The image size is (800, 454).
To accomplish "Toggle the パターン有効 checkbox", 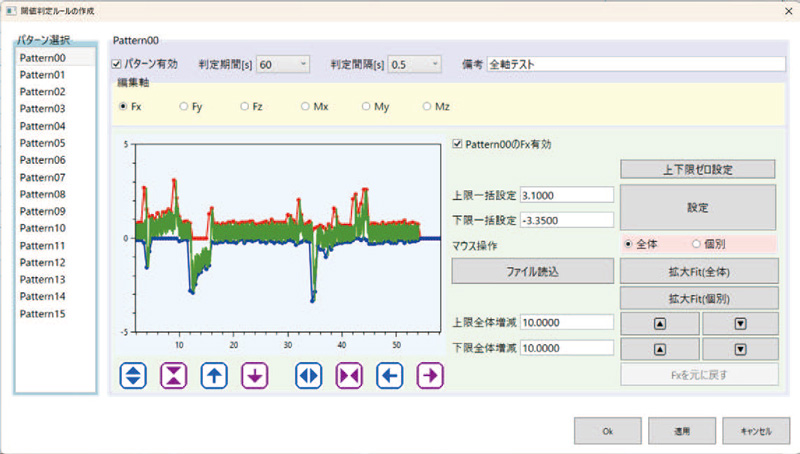I will (117, 64).
